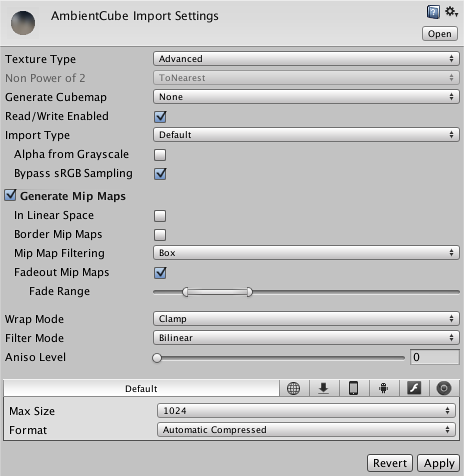Select the Flash platform override tab
Screen dimensions: 464x476
[414, 388]
